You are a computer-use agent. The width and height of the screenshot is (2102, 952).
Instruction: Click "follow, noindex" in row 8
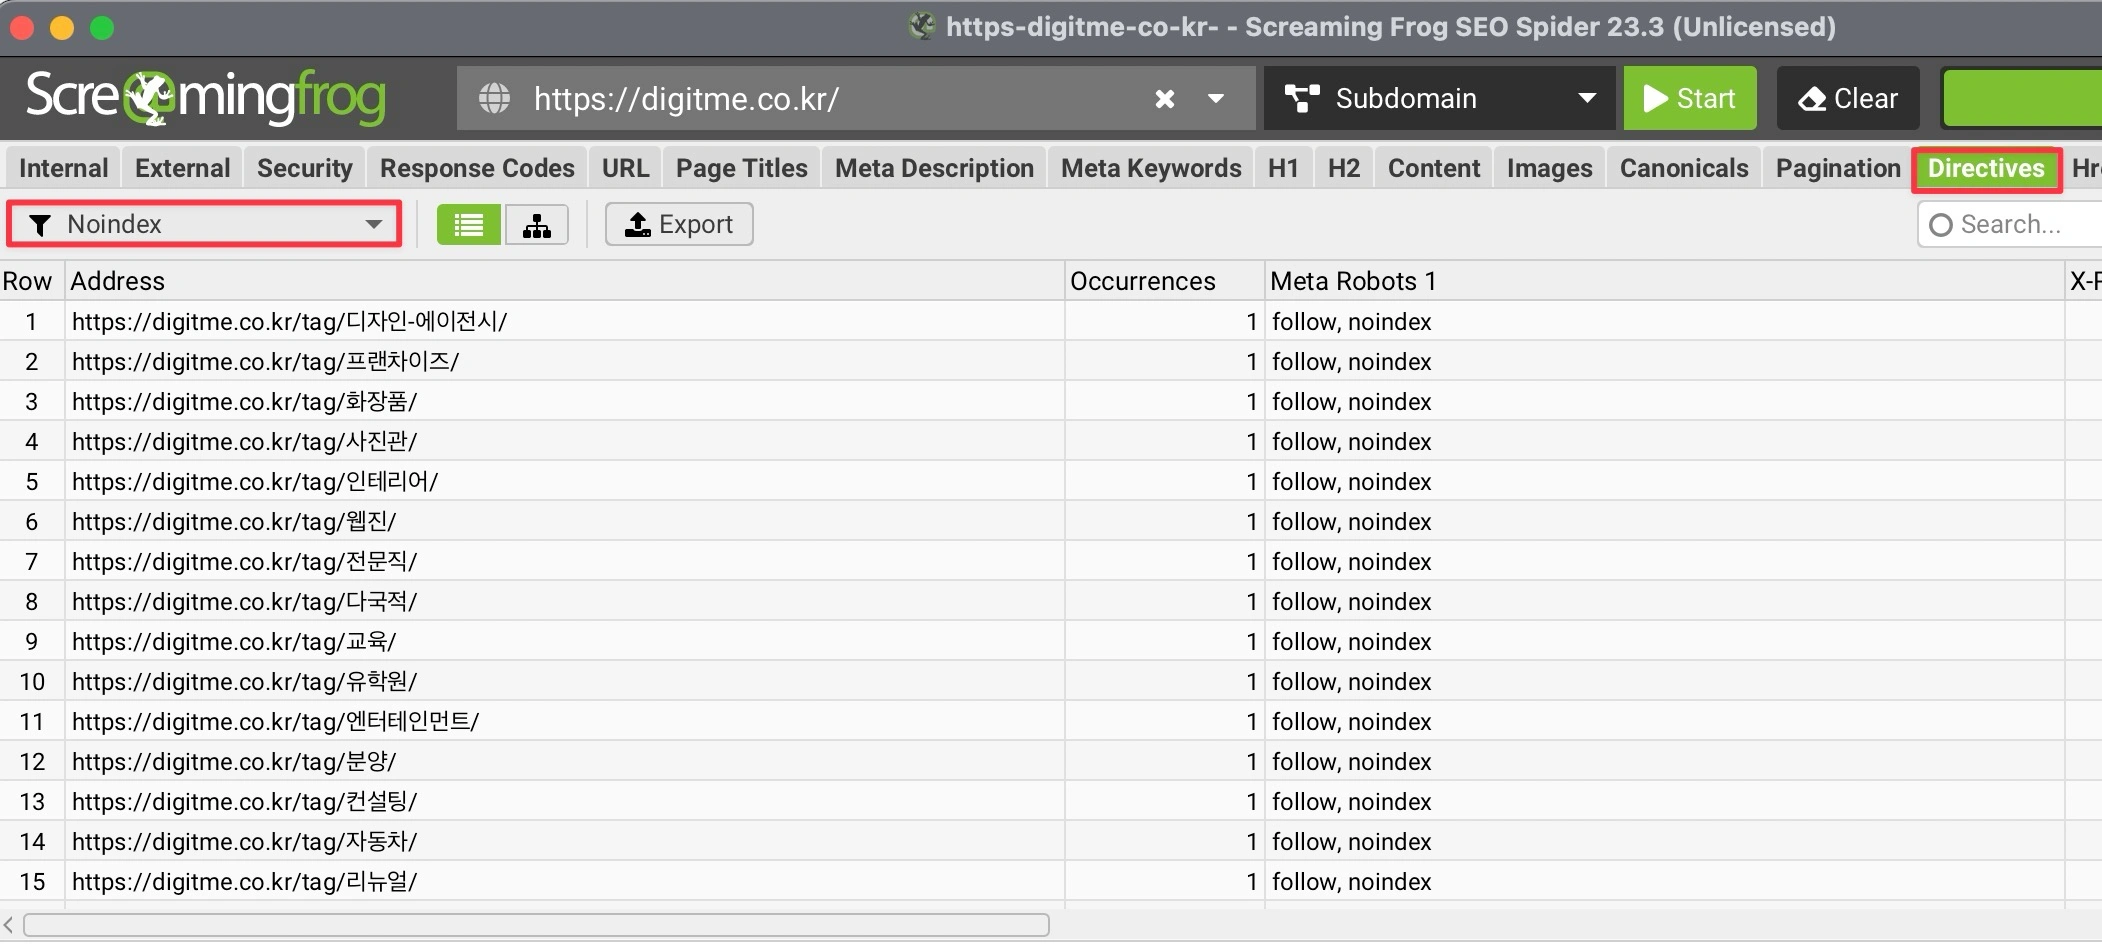pyautogui.click(x=1351, y=601)
